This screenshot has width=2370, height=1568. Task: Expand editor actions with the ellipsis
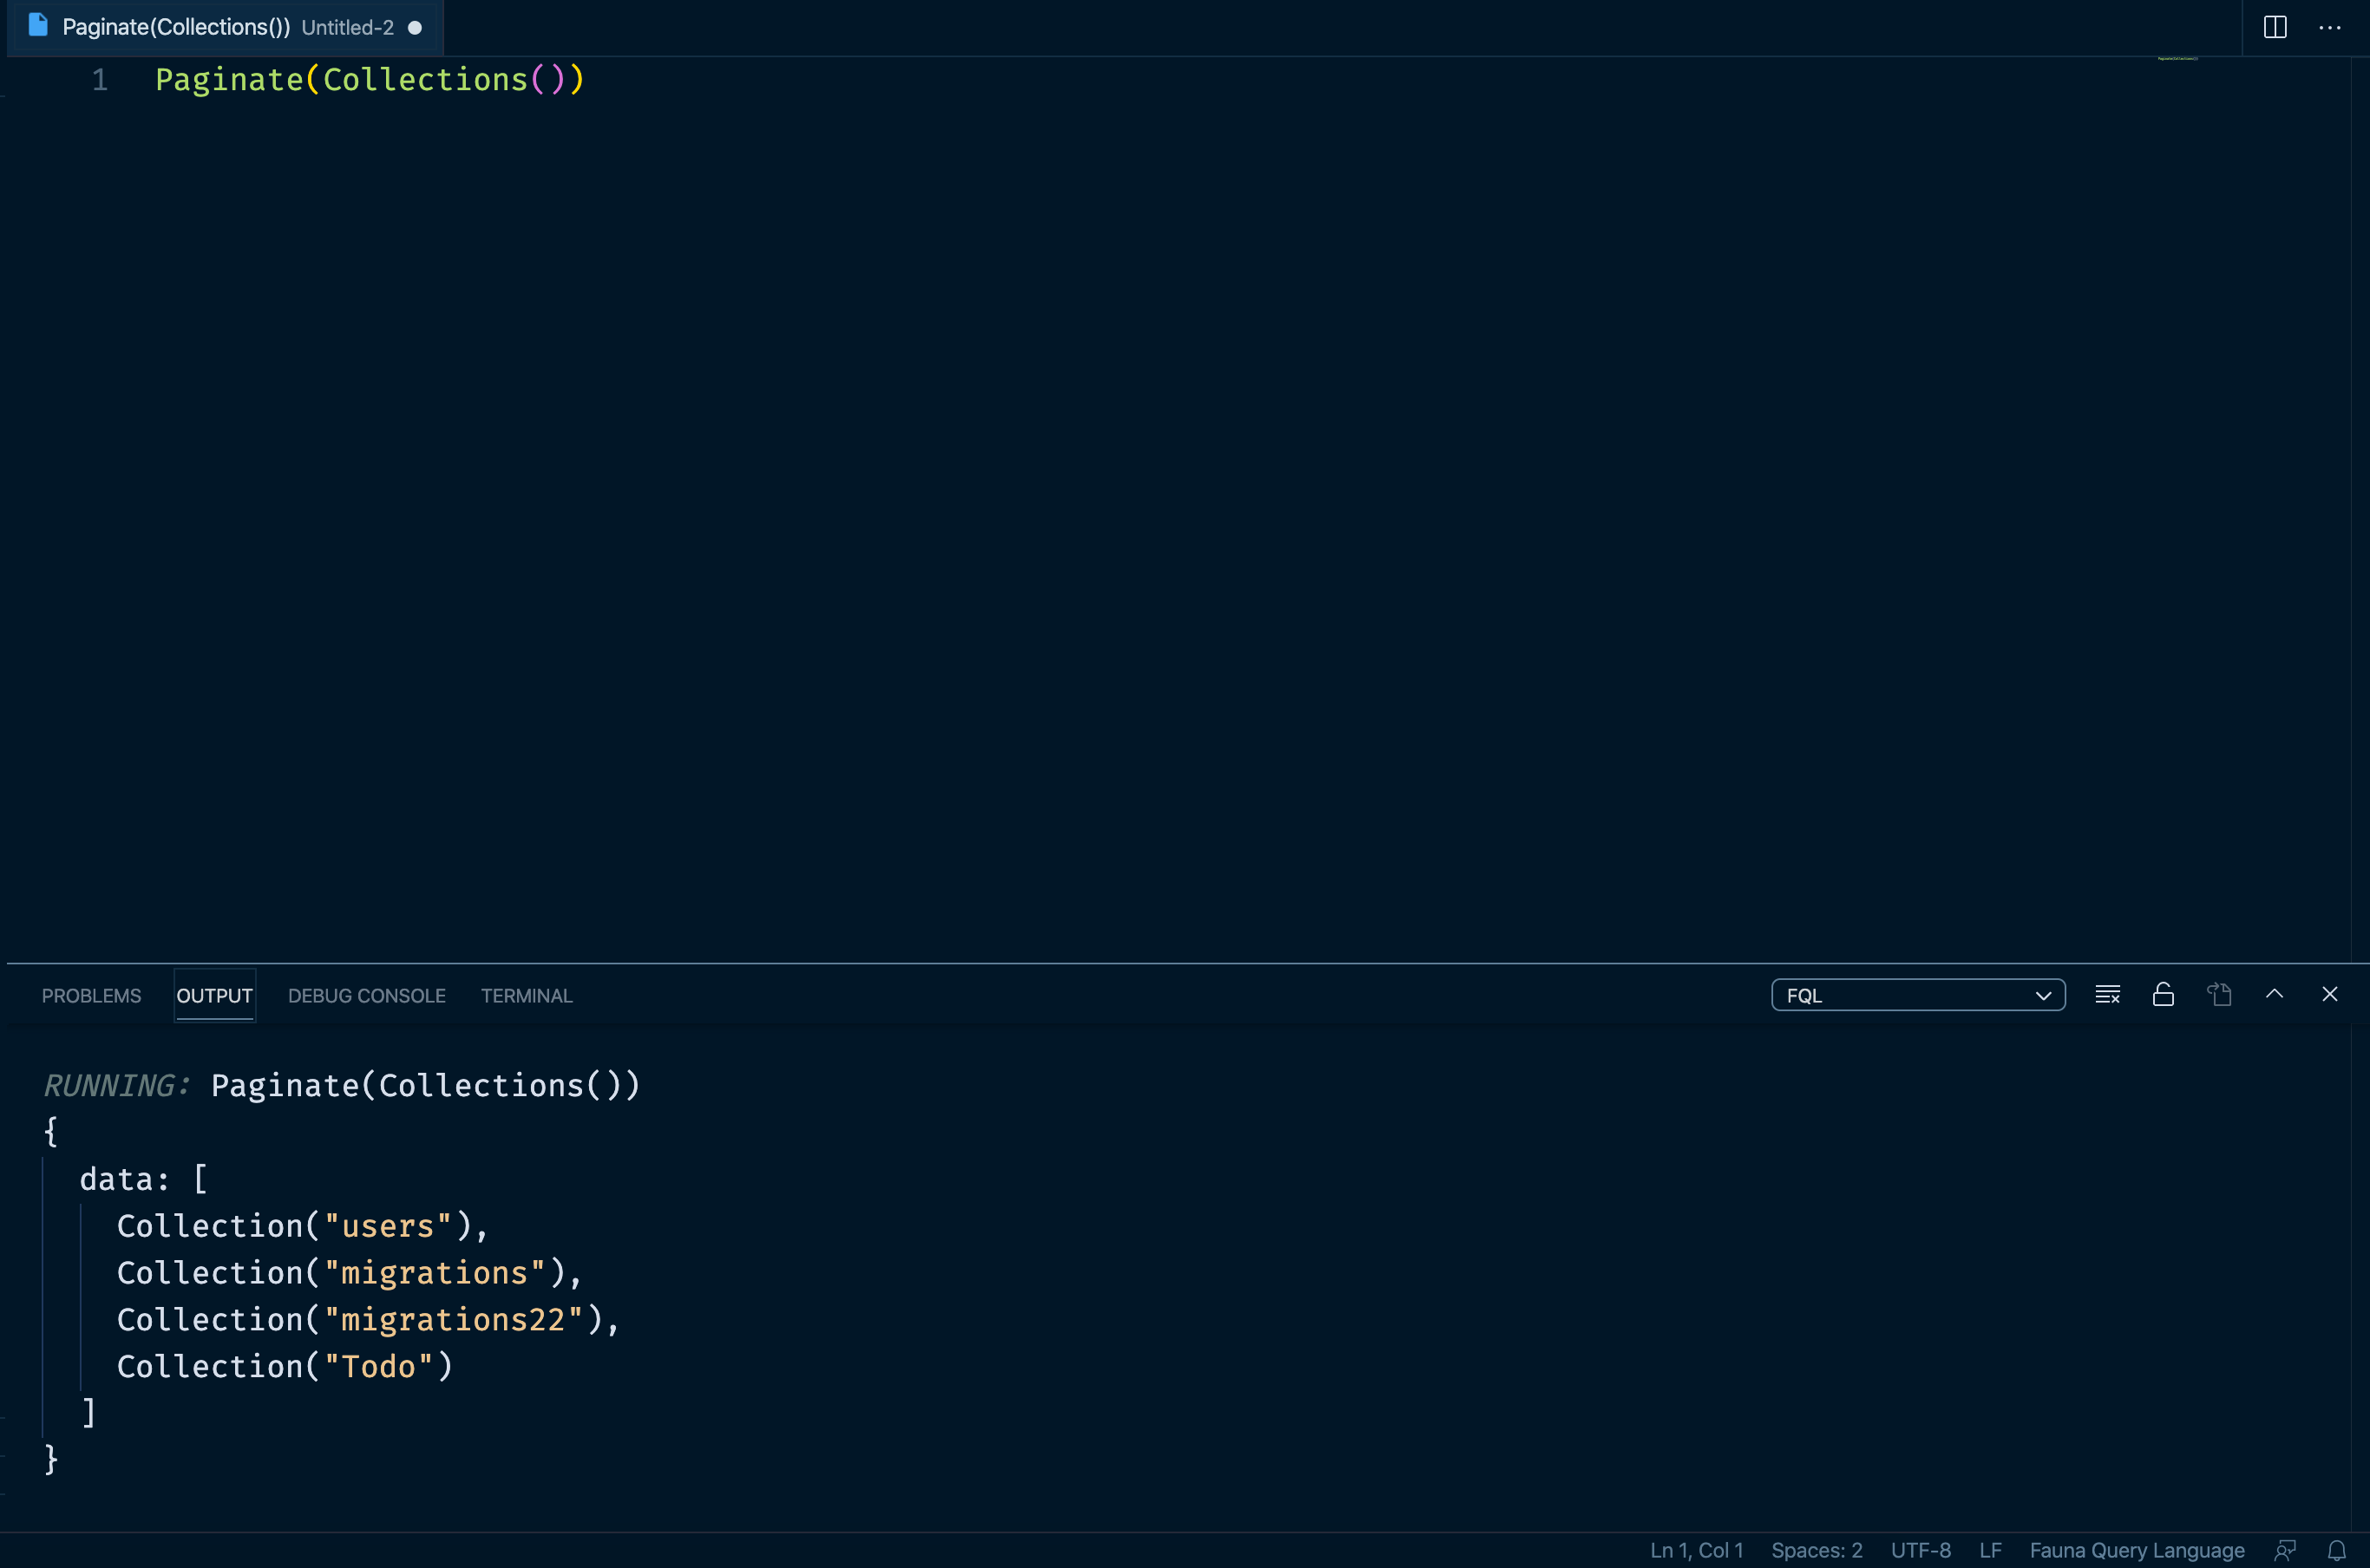tap(2331, 27)
